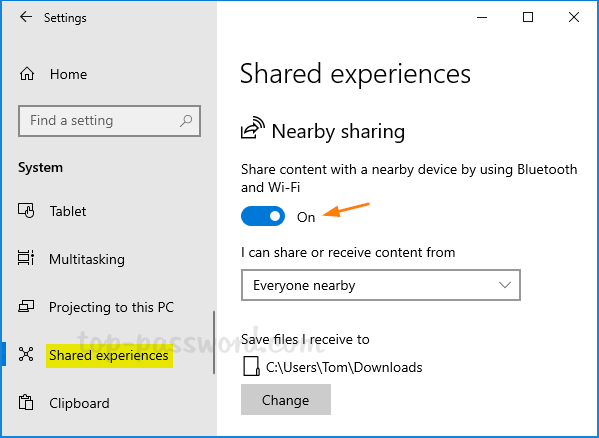599x438 pixels.
Task: Go back using the Settings arrow
Action: (x=26, y=17)
